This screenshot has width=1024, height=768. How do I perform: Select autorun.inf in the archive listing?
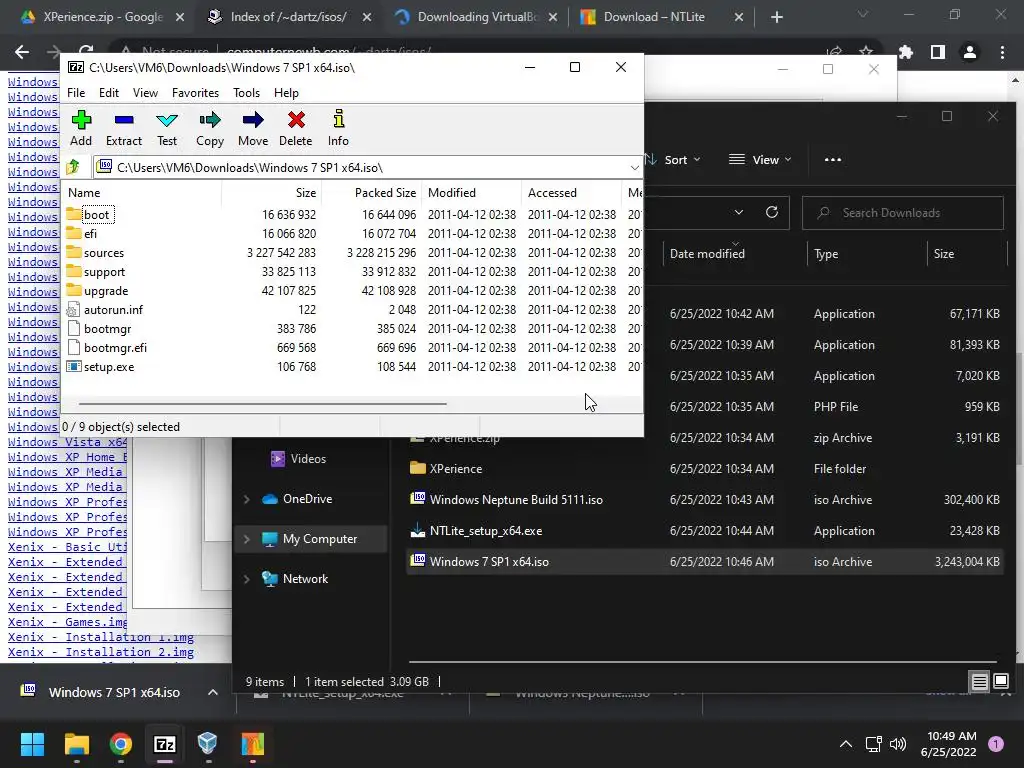click(x=113, y=310)
